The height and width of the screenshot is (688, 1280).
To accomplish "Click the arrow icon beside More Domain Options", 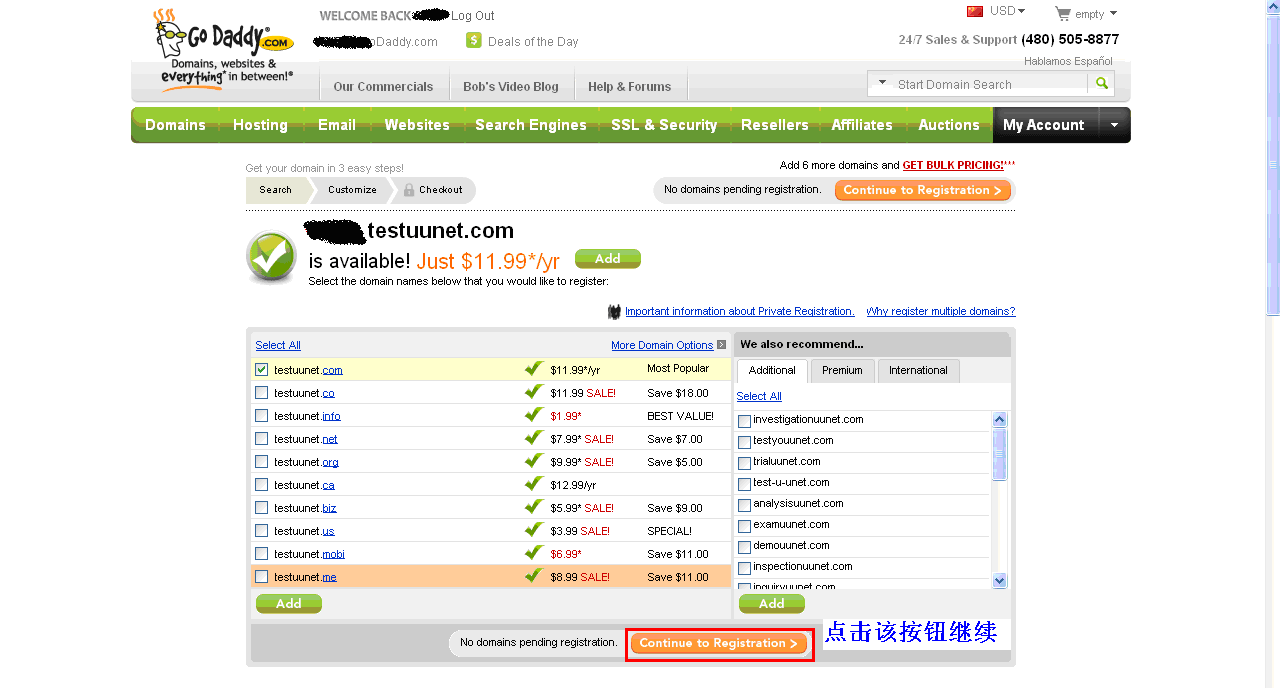I will pyautogui.click(x=721, y=345).
